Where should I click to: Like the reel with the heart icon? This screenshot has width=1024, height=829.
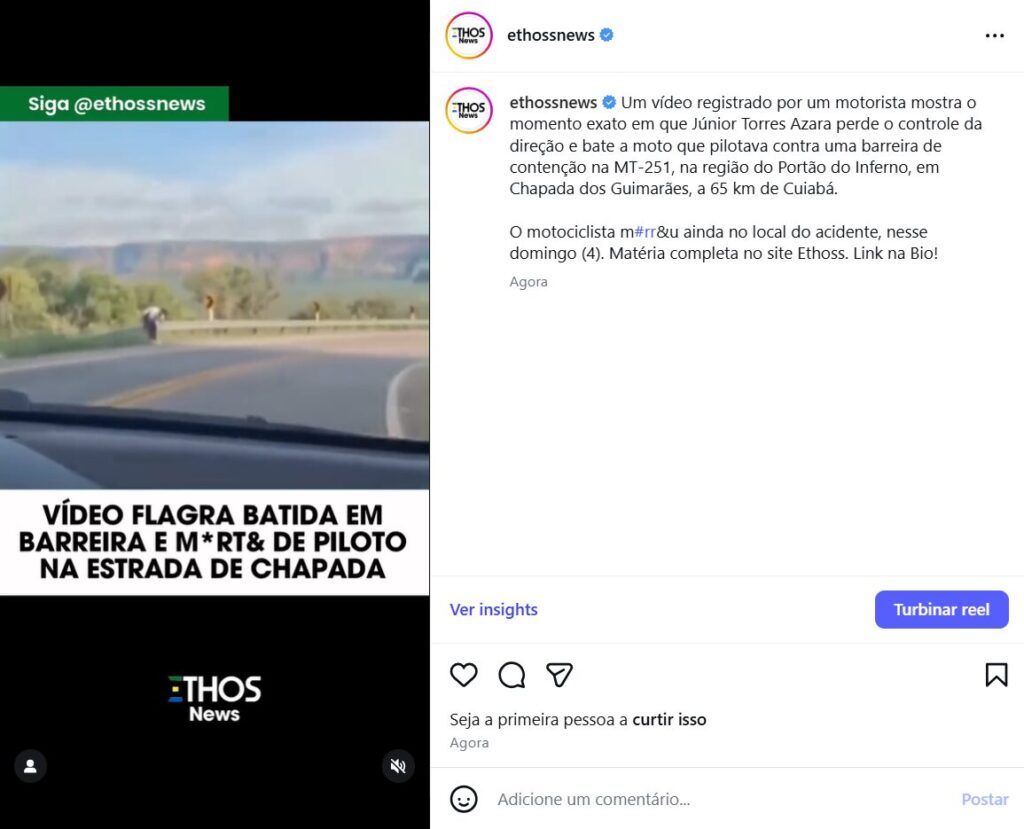coord(464,675)
